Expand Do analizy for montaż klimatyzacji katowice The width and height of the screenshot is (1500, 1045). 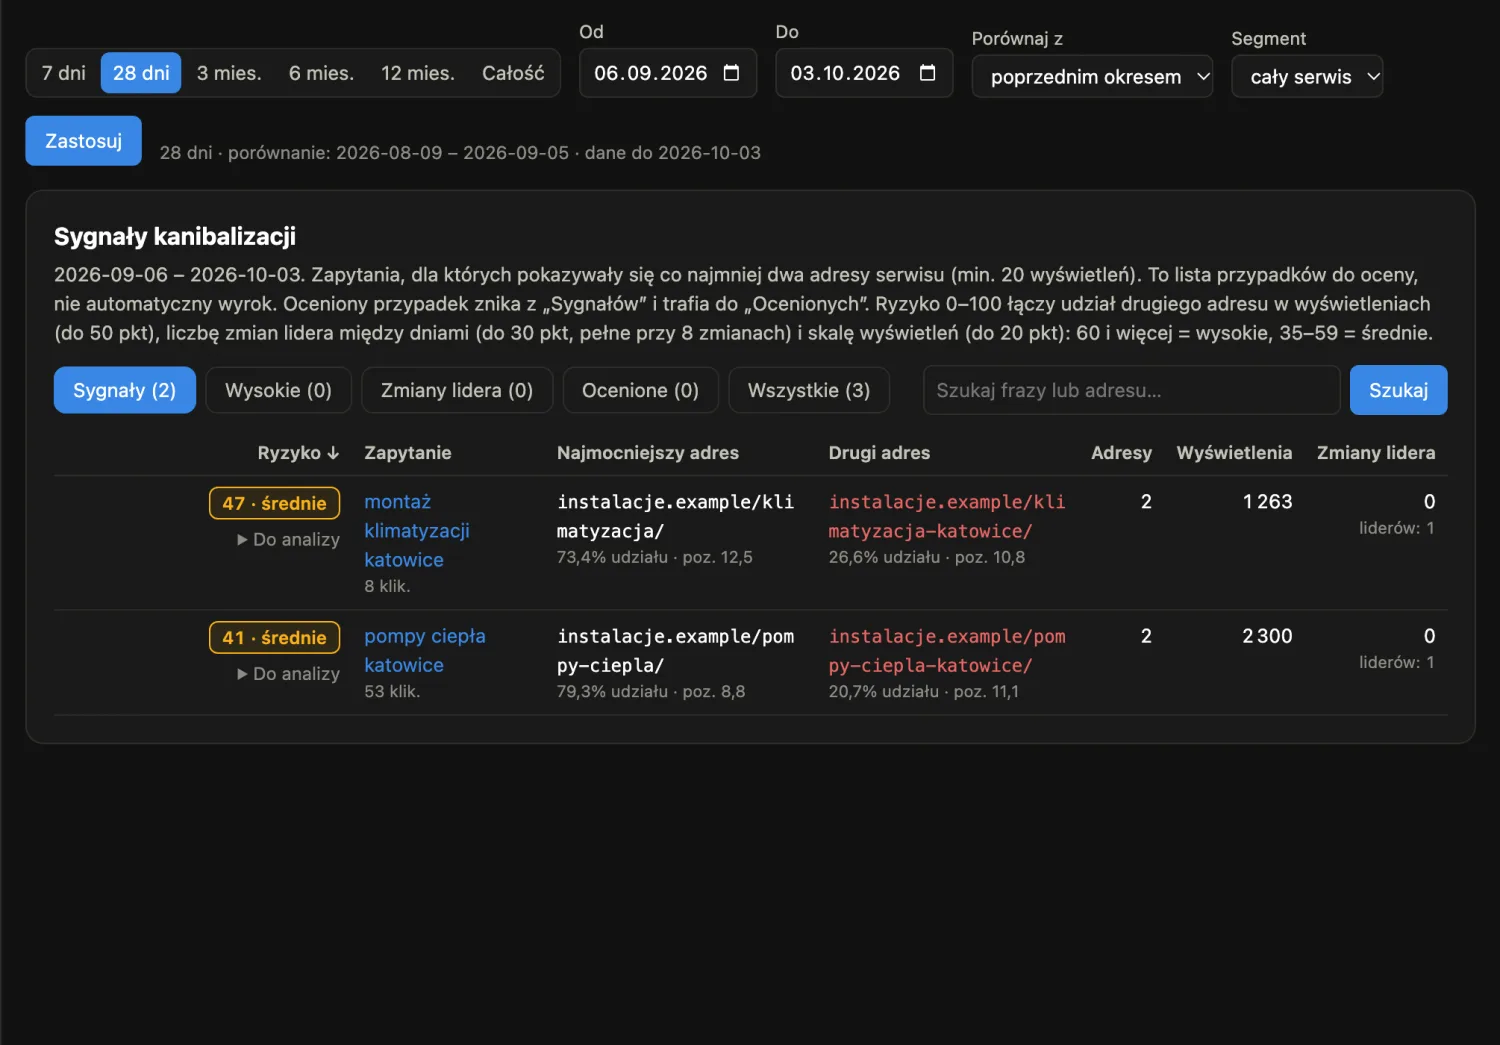click(288, 539)
